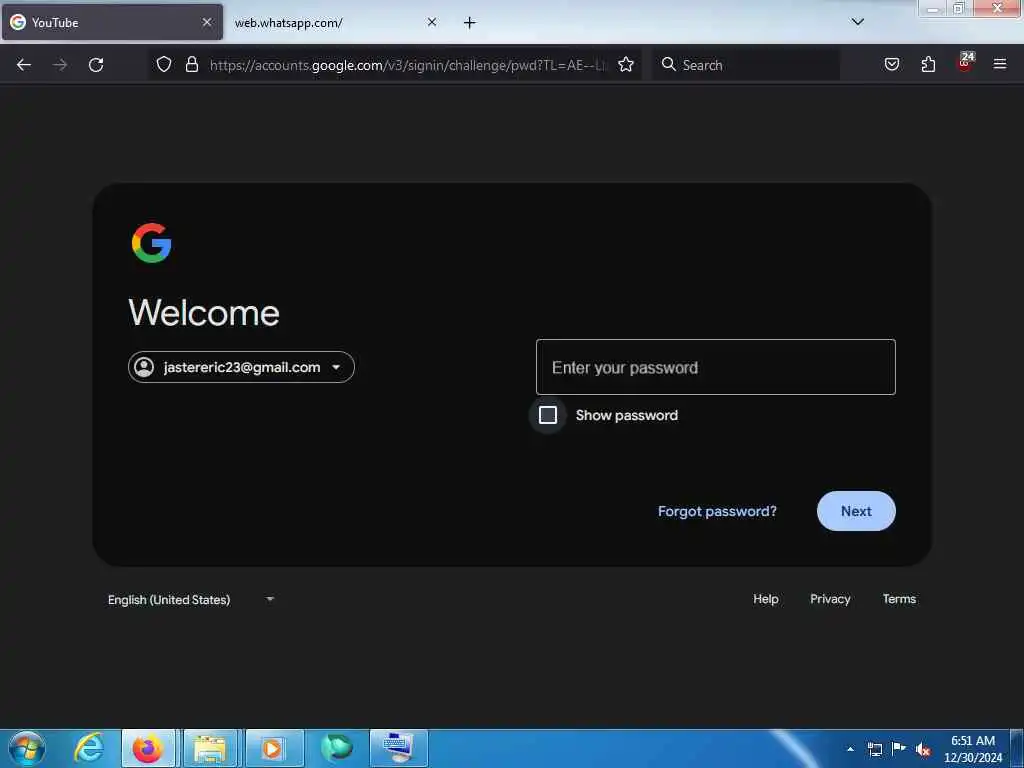Open the Terms link
This screenshot has height=768, width=1024.
899,599
